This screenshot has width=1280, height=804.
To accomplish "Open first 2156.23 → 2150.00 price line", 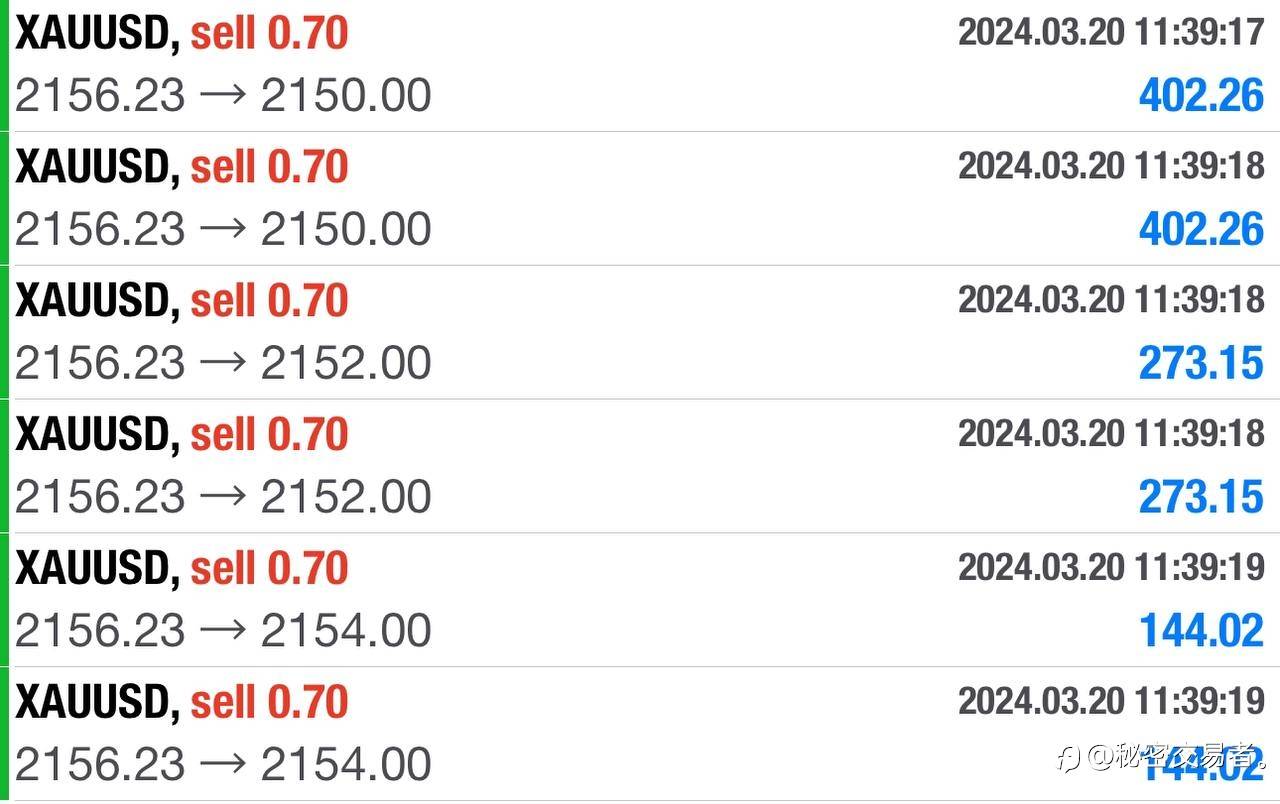I will (x=223, y=96).
